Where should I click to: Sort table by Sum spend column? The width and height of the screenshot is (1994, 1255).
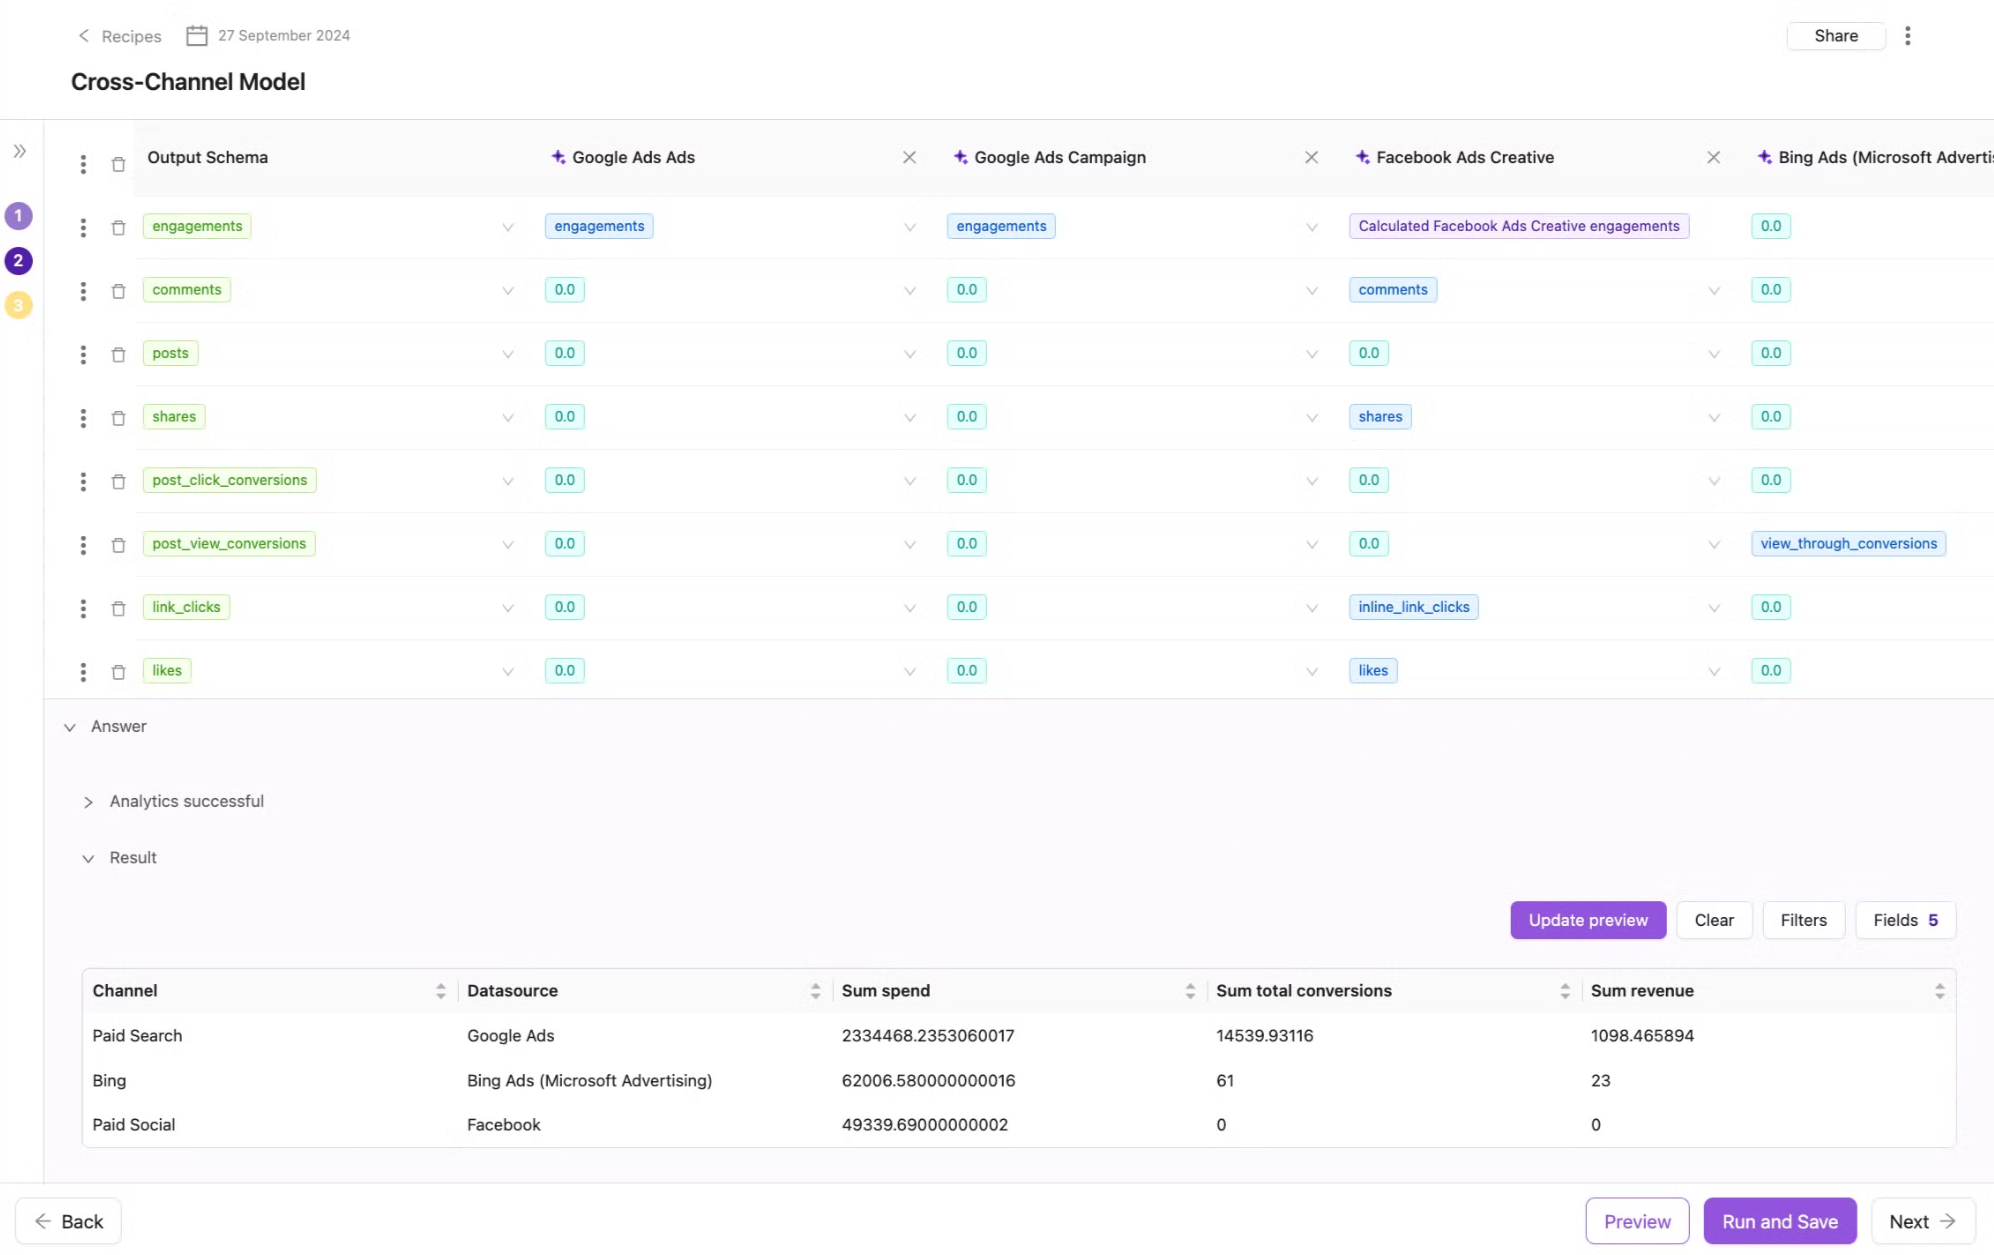(x=1190, y=991)
